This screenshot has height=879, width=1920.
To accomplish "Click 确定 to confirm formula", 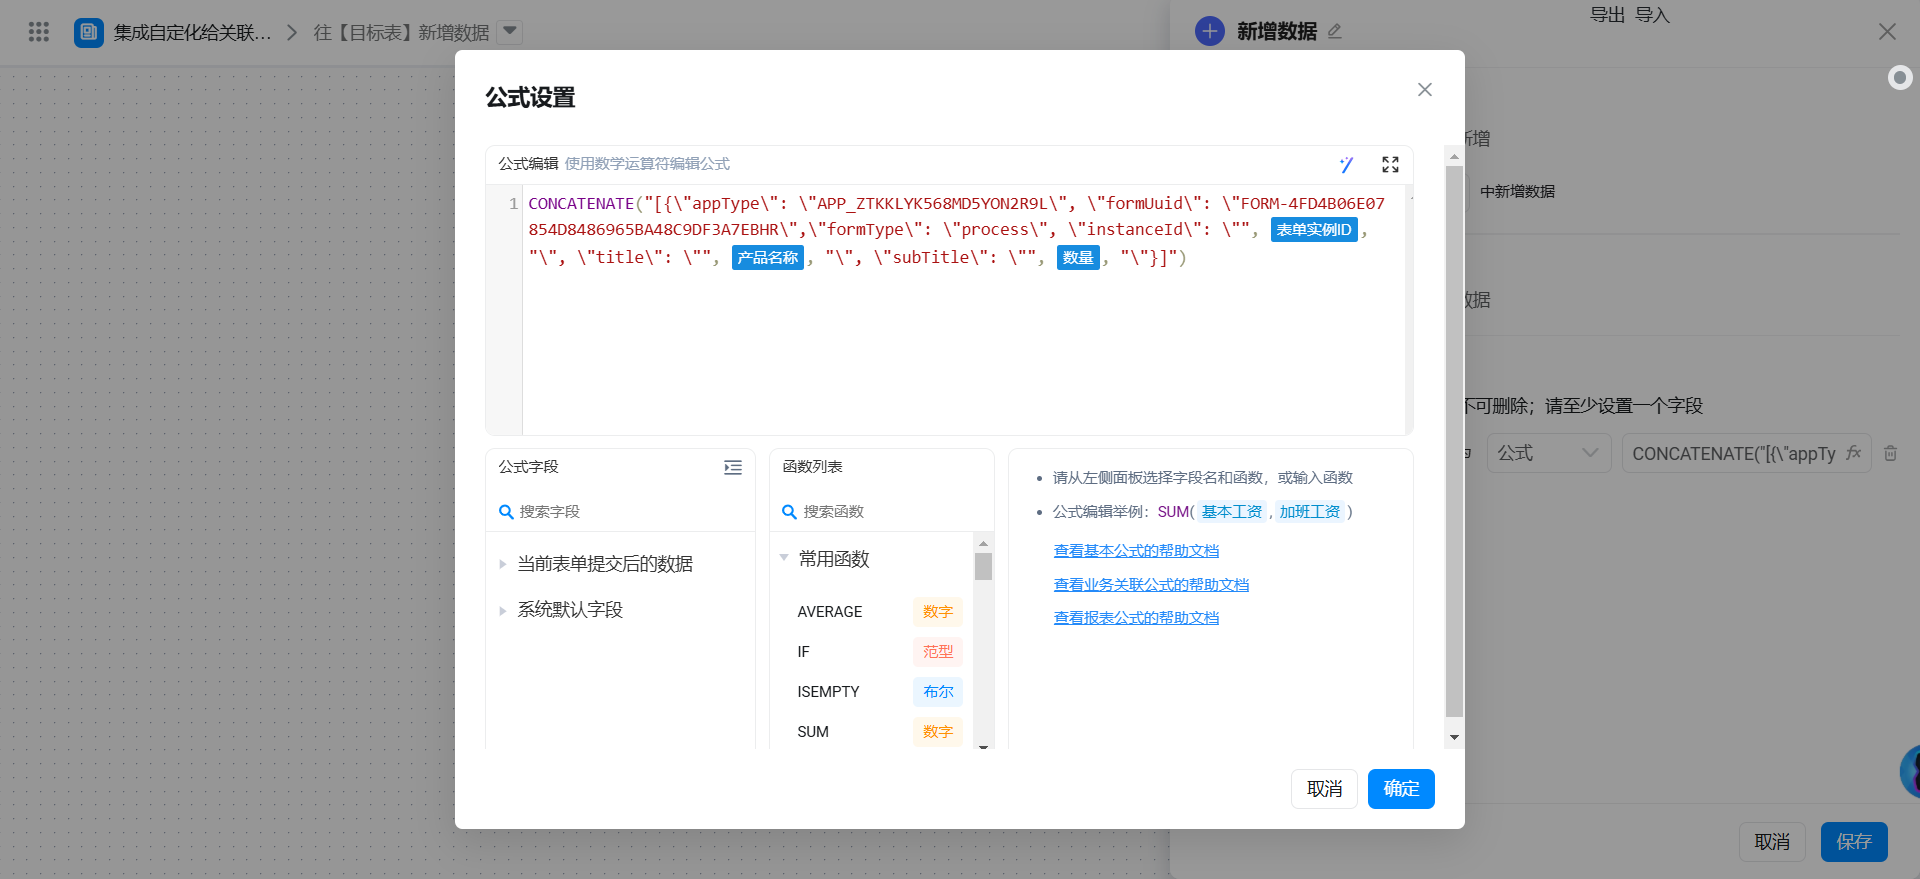I will pyautogui.click(x=1400, y=789).
